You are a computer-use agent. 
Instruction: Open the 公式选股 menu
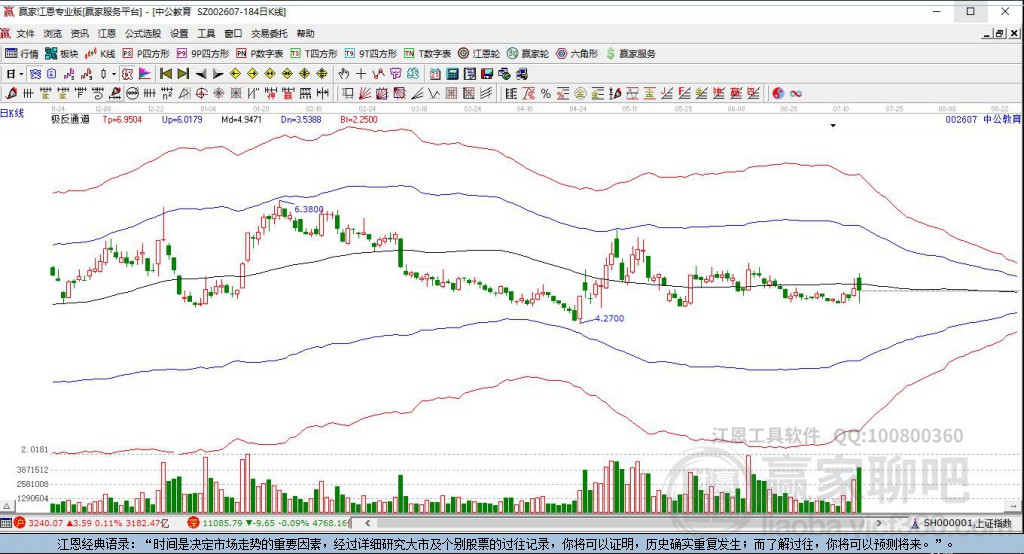pyautogui.click(x=143, y=33)
